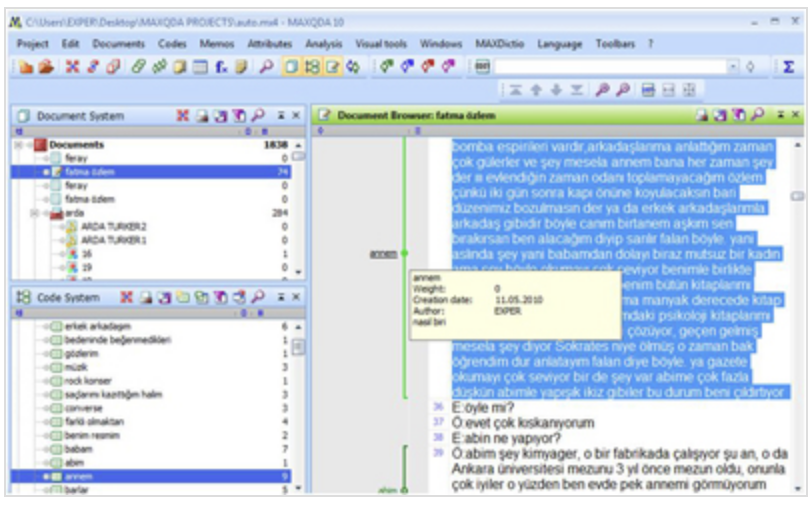This screenshot has height=509, width=811.
Task: Click the zoom magnifier in Document Browser header
Action: coord(758,115)
